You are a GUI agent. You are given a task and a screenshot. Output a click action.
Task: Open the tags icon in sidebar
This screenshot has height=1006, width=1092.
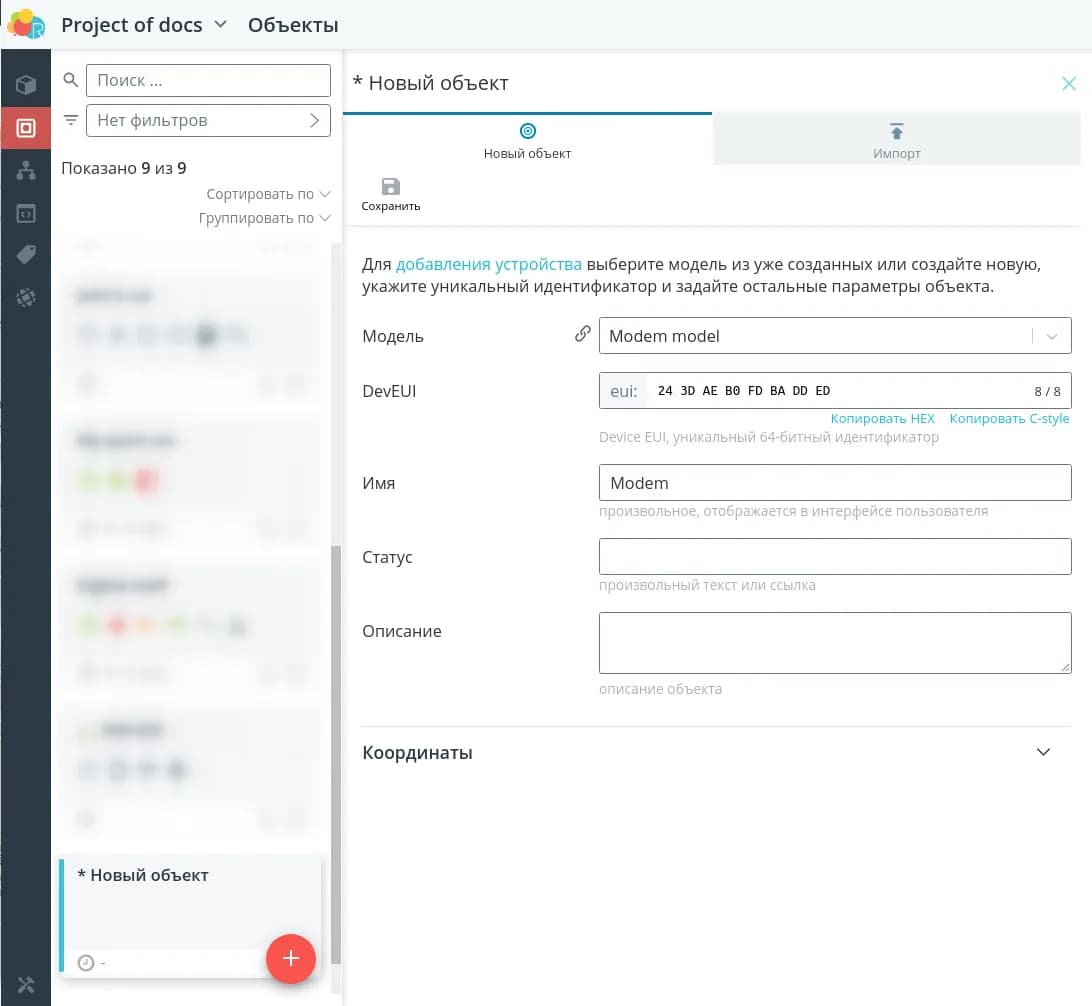(x=26, y=255)
